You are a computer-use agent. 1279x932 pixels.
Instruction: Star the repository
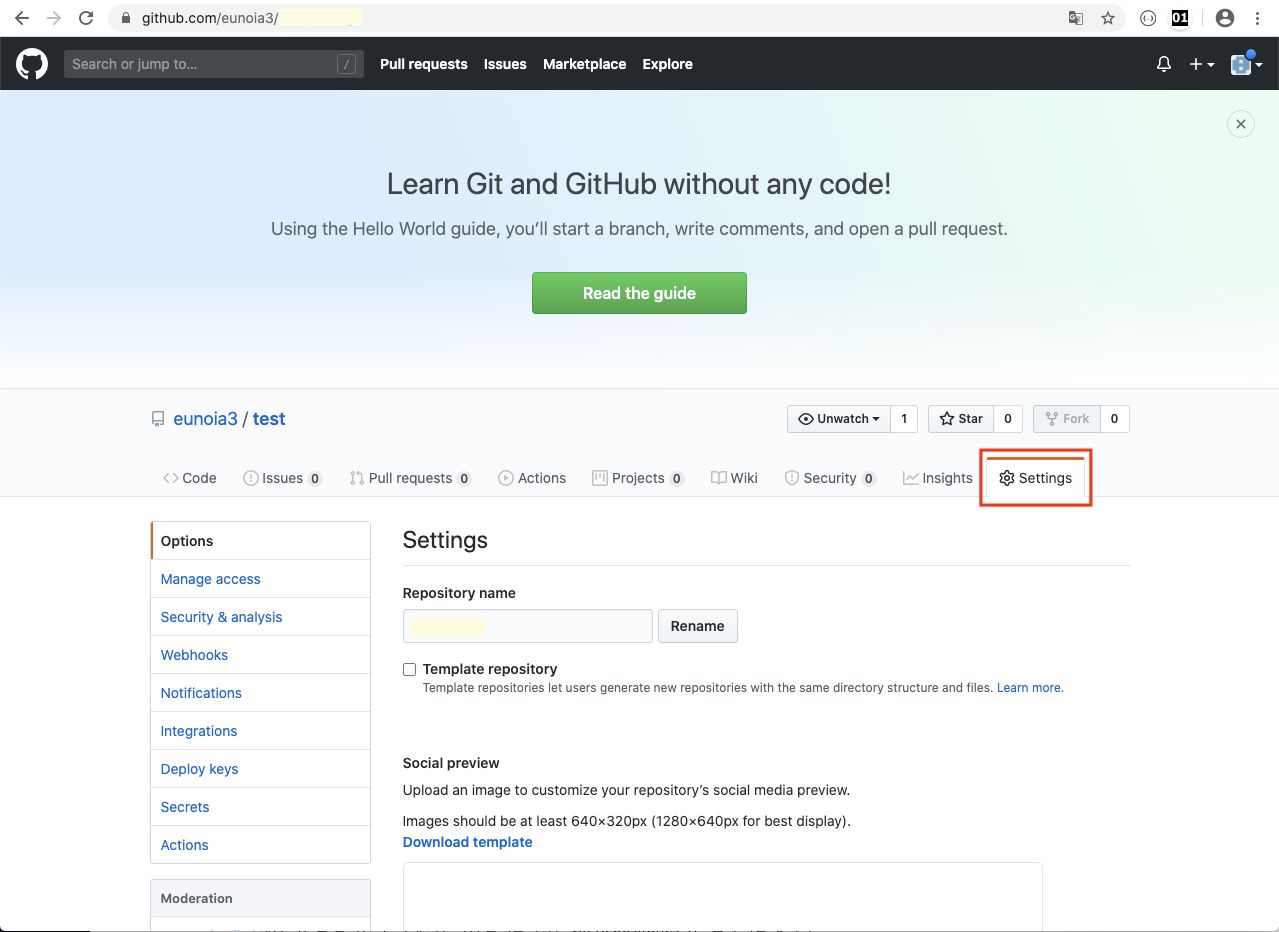960,419
